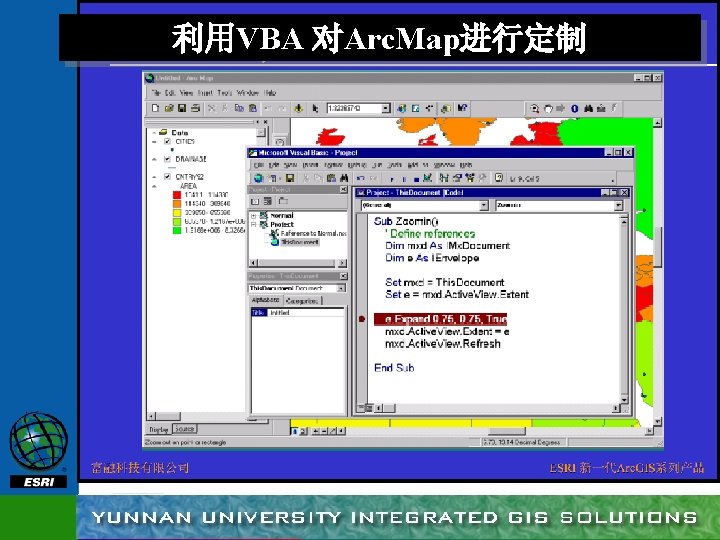Click the Project Explorer icon in Visual Basic toolbar
The width and height of the screenshot is (720, 540).
444,178
